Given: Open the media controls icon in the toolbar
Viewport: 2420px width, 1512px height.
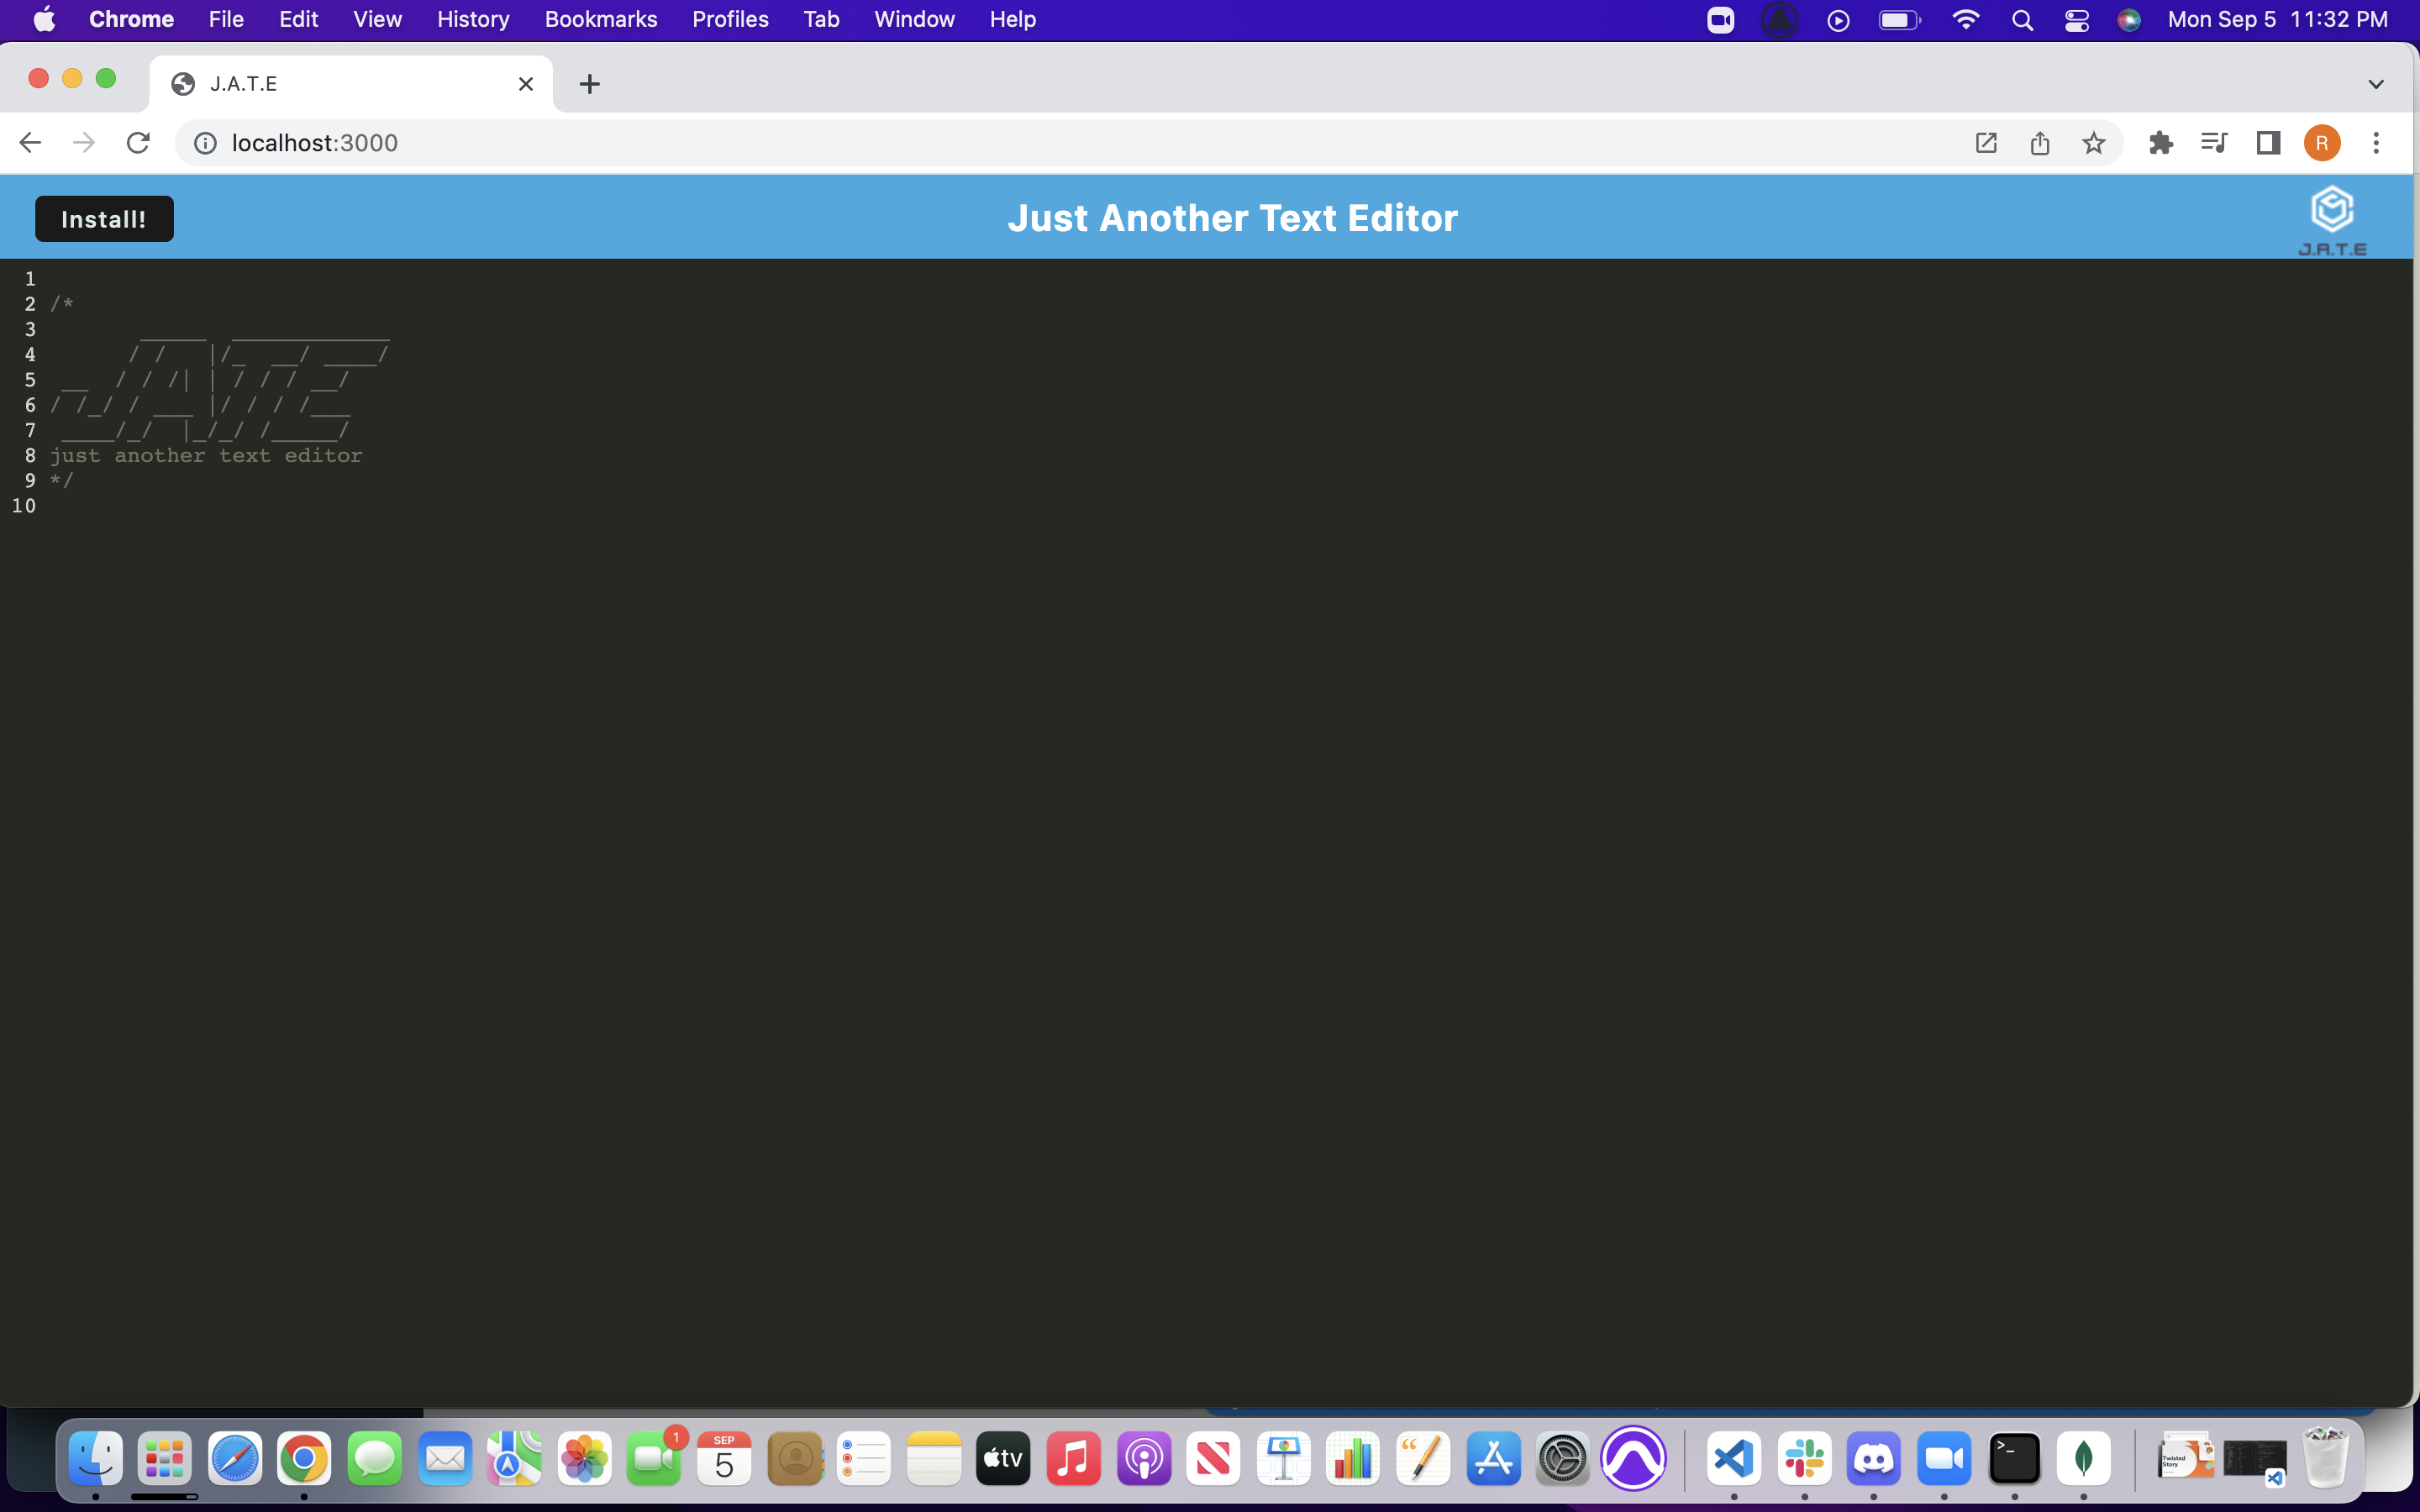Looking at the screenshot, I should click(x=2213, y=142).
